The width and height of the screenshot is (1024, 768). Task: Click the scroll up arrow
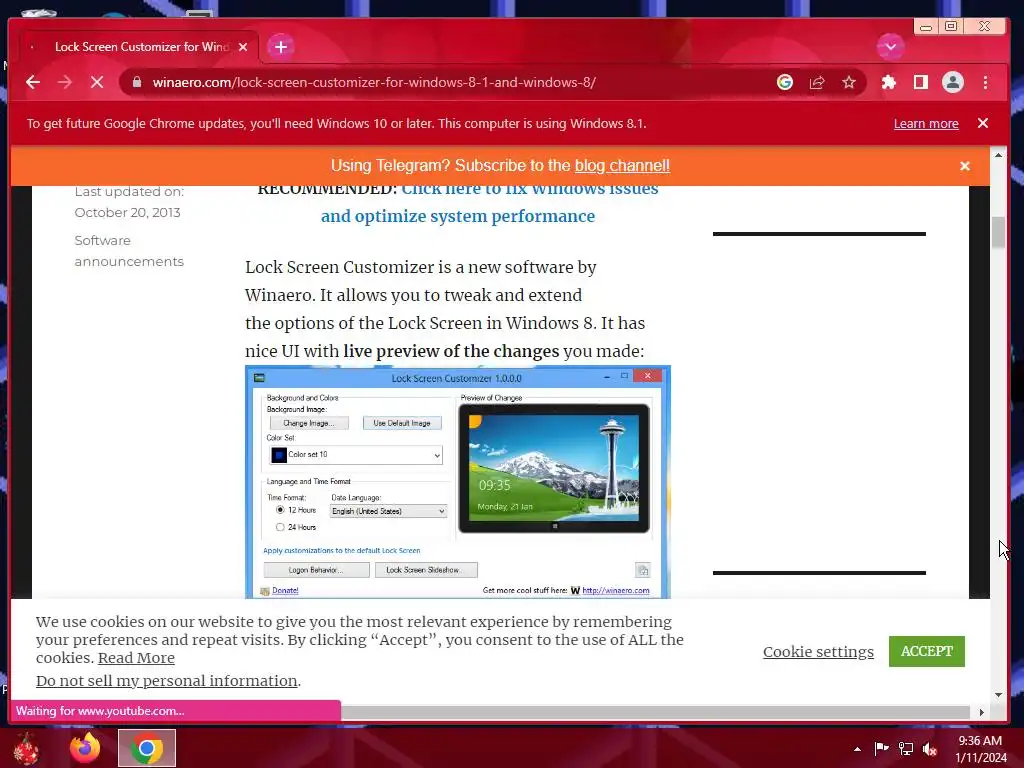point(998,155)
